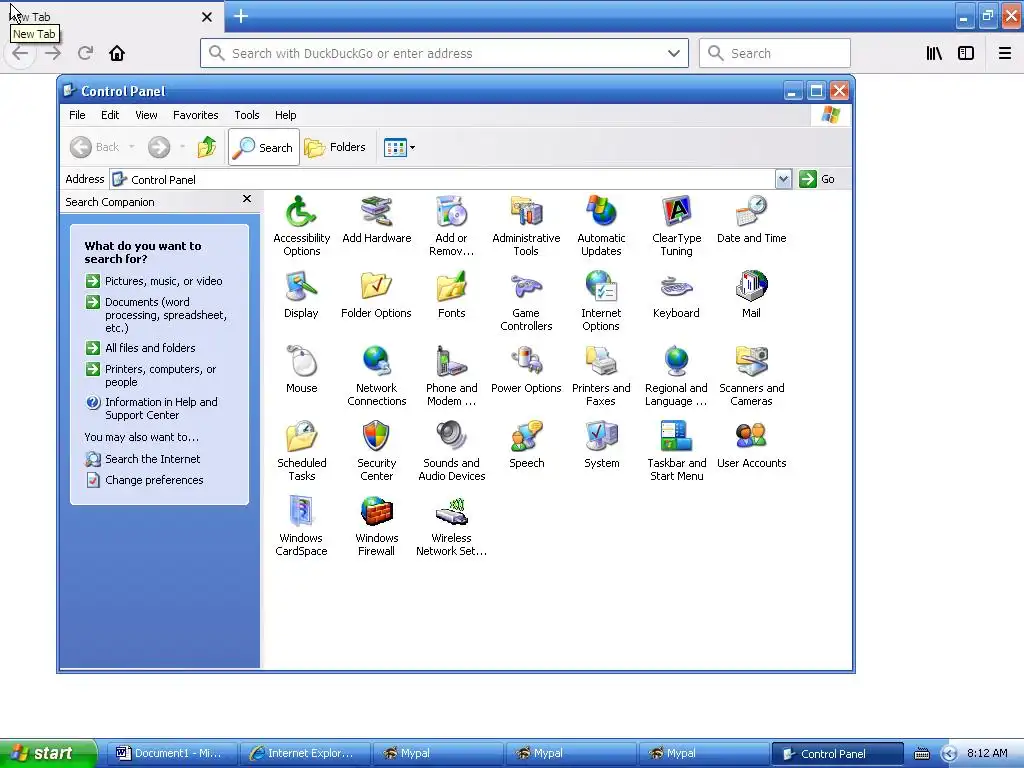Open the Favorites menu
This screenshot has width=1024, height=768.
pyautogui.click(x=195, y=115)
